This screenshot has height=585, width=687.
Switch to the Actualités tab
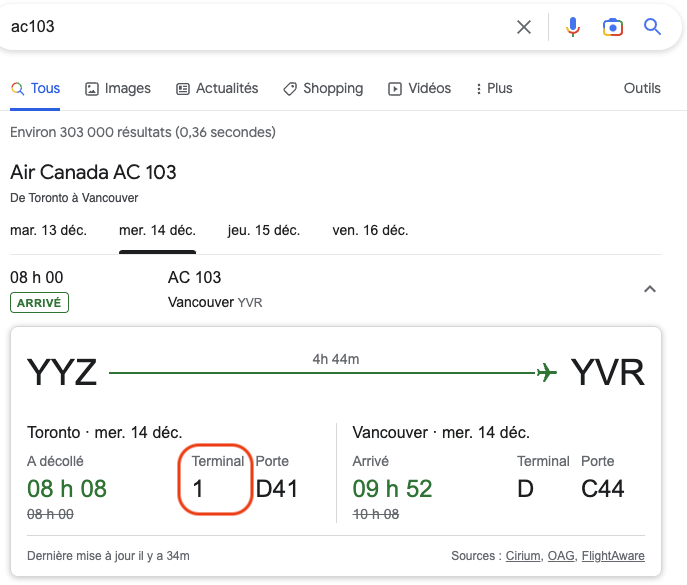coord(217,88)
